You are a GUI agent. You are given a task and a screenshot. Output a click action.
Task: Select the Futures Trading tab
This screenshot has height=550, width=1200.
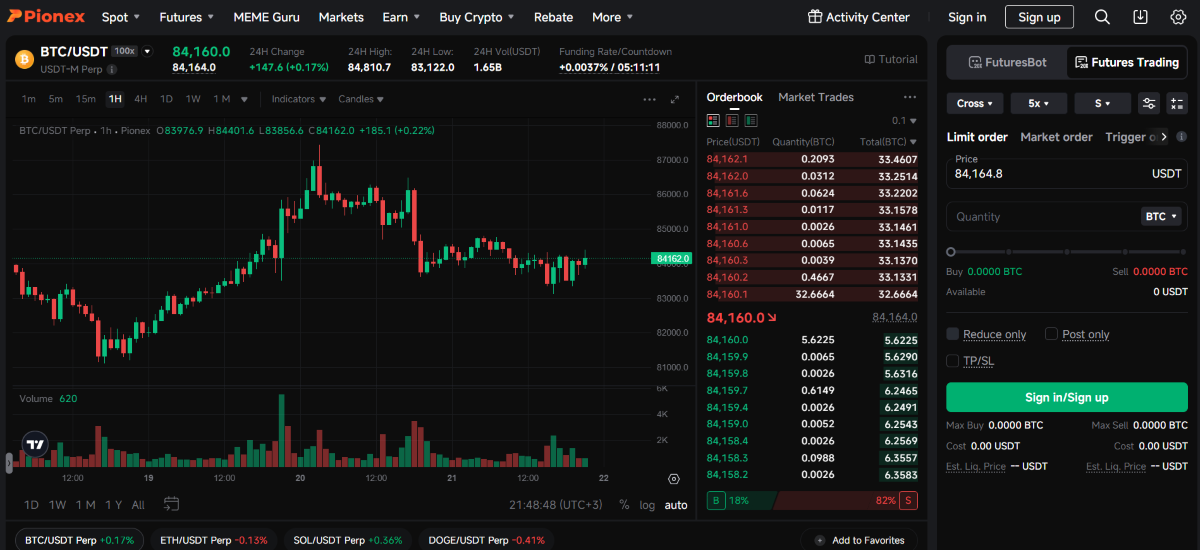point(1126,62)
